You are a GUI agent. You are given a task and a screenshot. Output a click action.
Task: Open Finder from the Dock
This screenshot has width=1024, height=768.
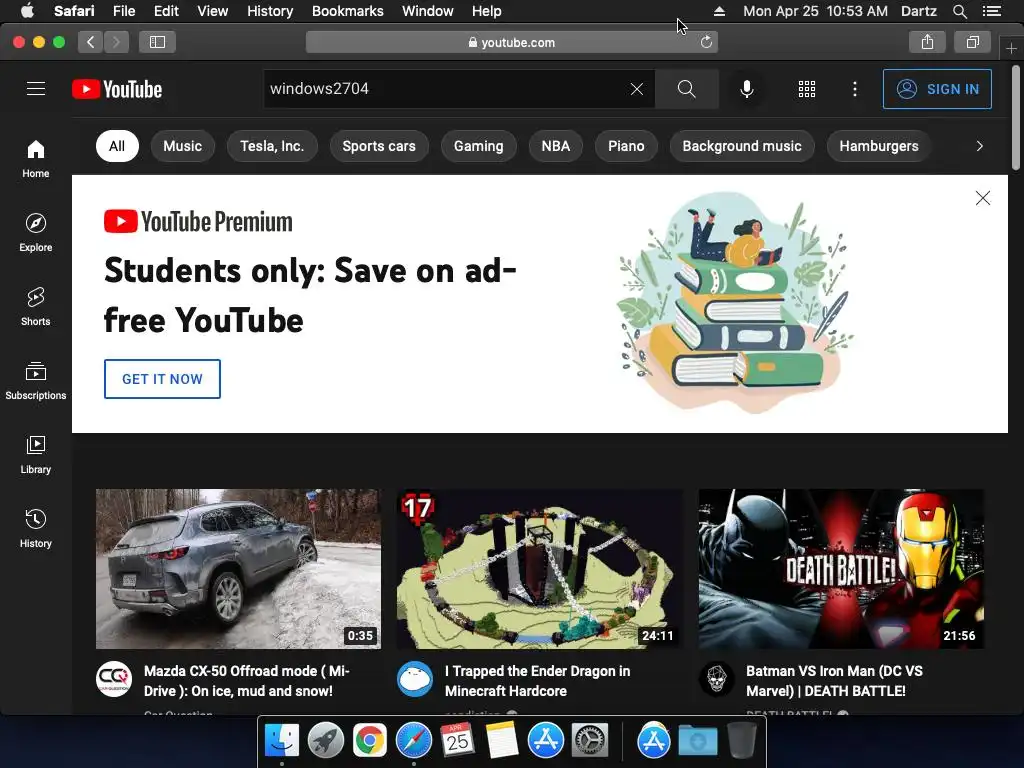point(281,741)
